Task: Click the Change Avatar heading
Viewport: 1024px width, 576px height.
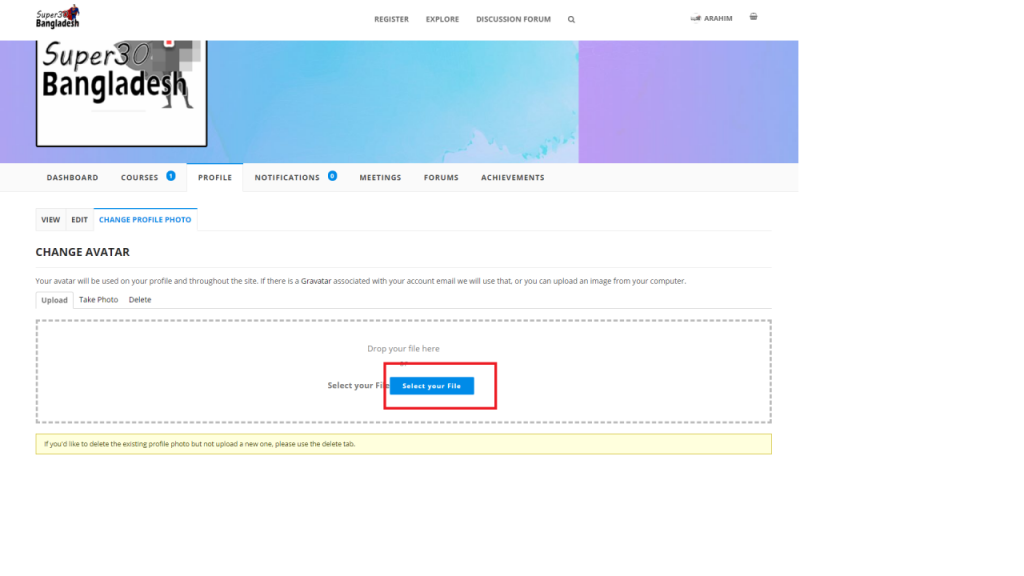Action: (82, 252)
